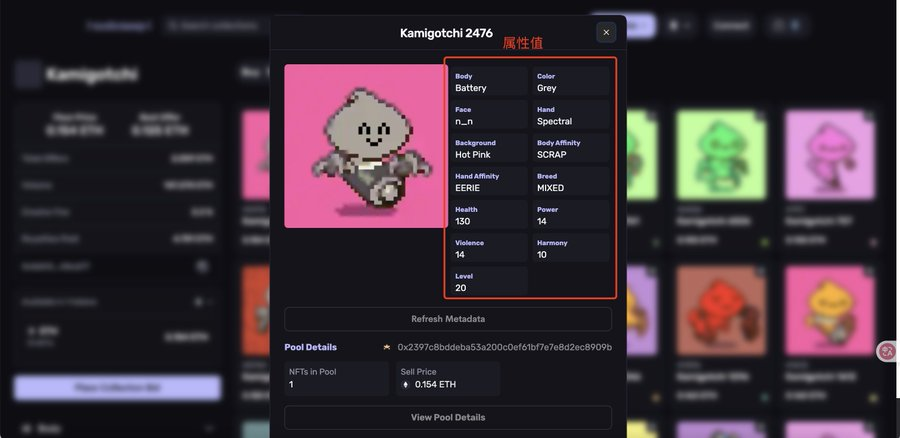Select the Color Grey attribute card
Screen dimensions: 900x438
[571, 82]
